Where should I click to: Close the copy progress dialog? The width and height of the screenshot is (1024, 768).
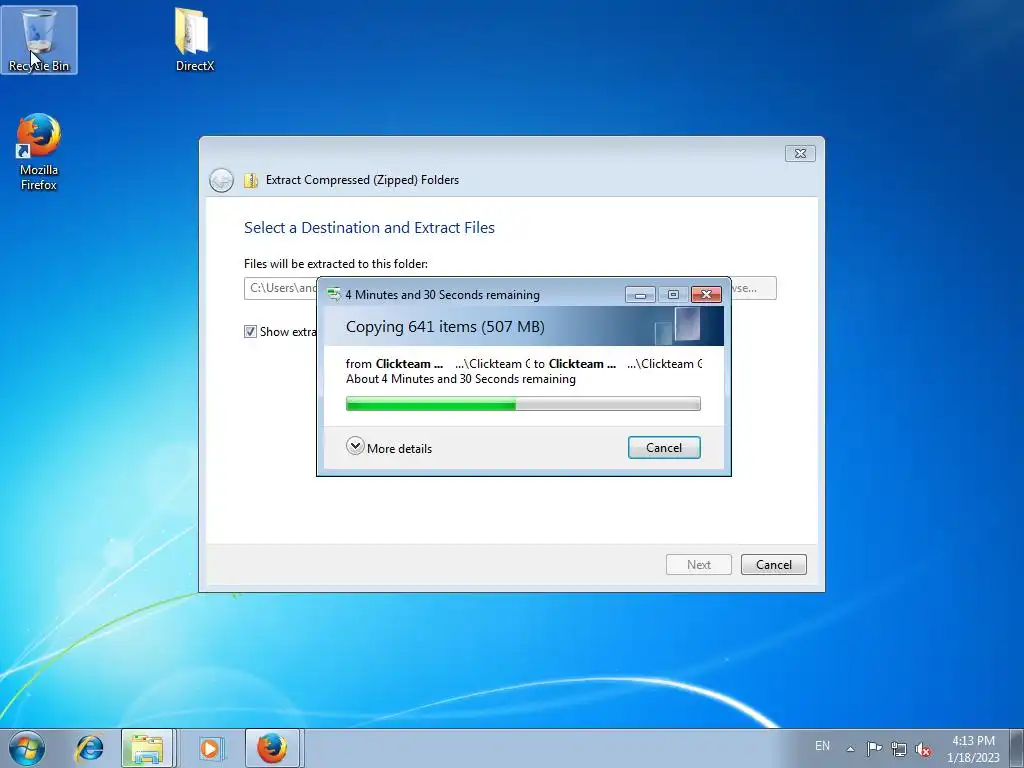coord(706,295)
